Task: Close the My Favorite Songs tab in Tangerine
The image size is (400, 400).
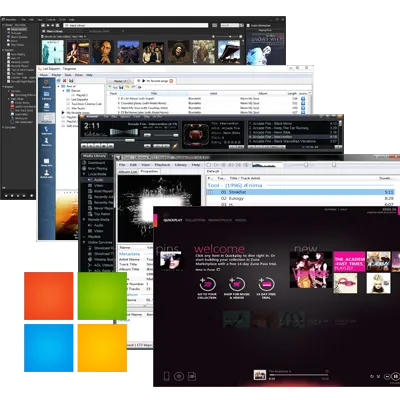Action: coord(171,81)
